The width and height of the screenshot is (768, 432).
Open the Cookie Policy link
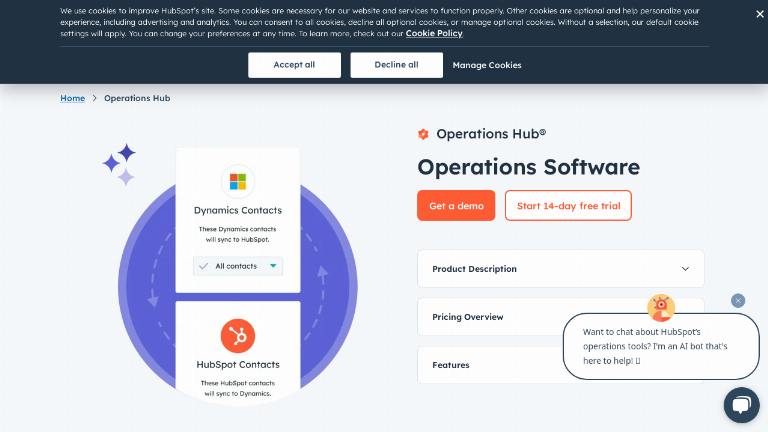(x=434, y=33)
